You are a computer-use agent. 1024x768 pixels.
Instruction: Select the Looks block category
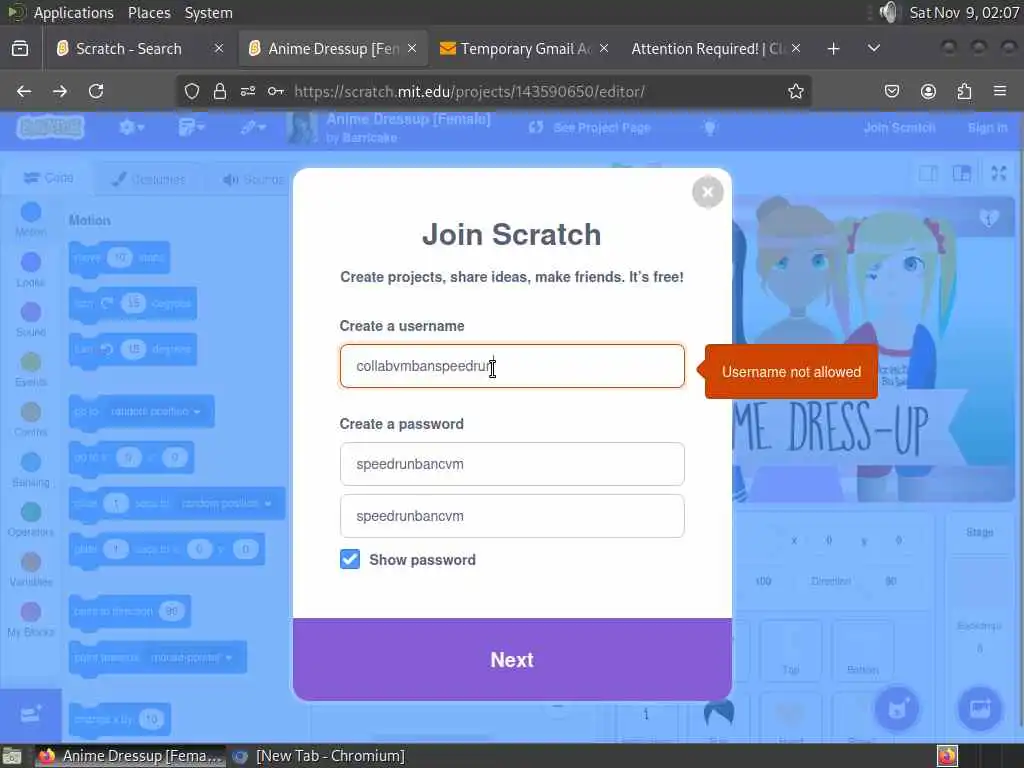(30, 270)
